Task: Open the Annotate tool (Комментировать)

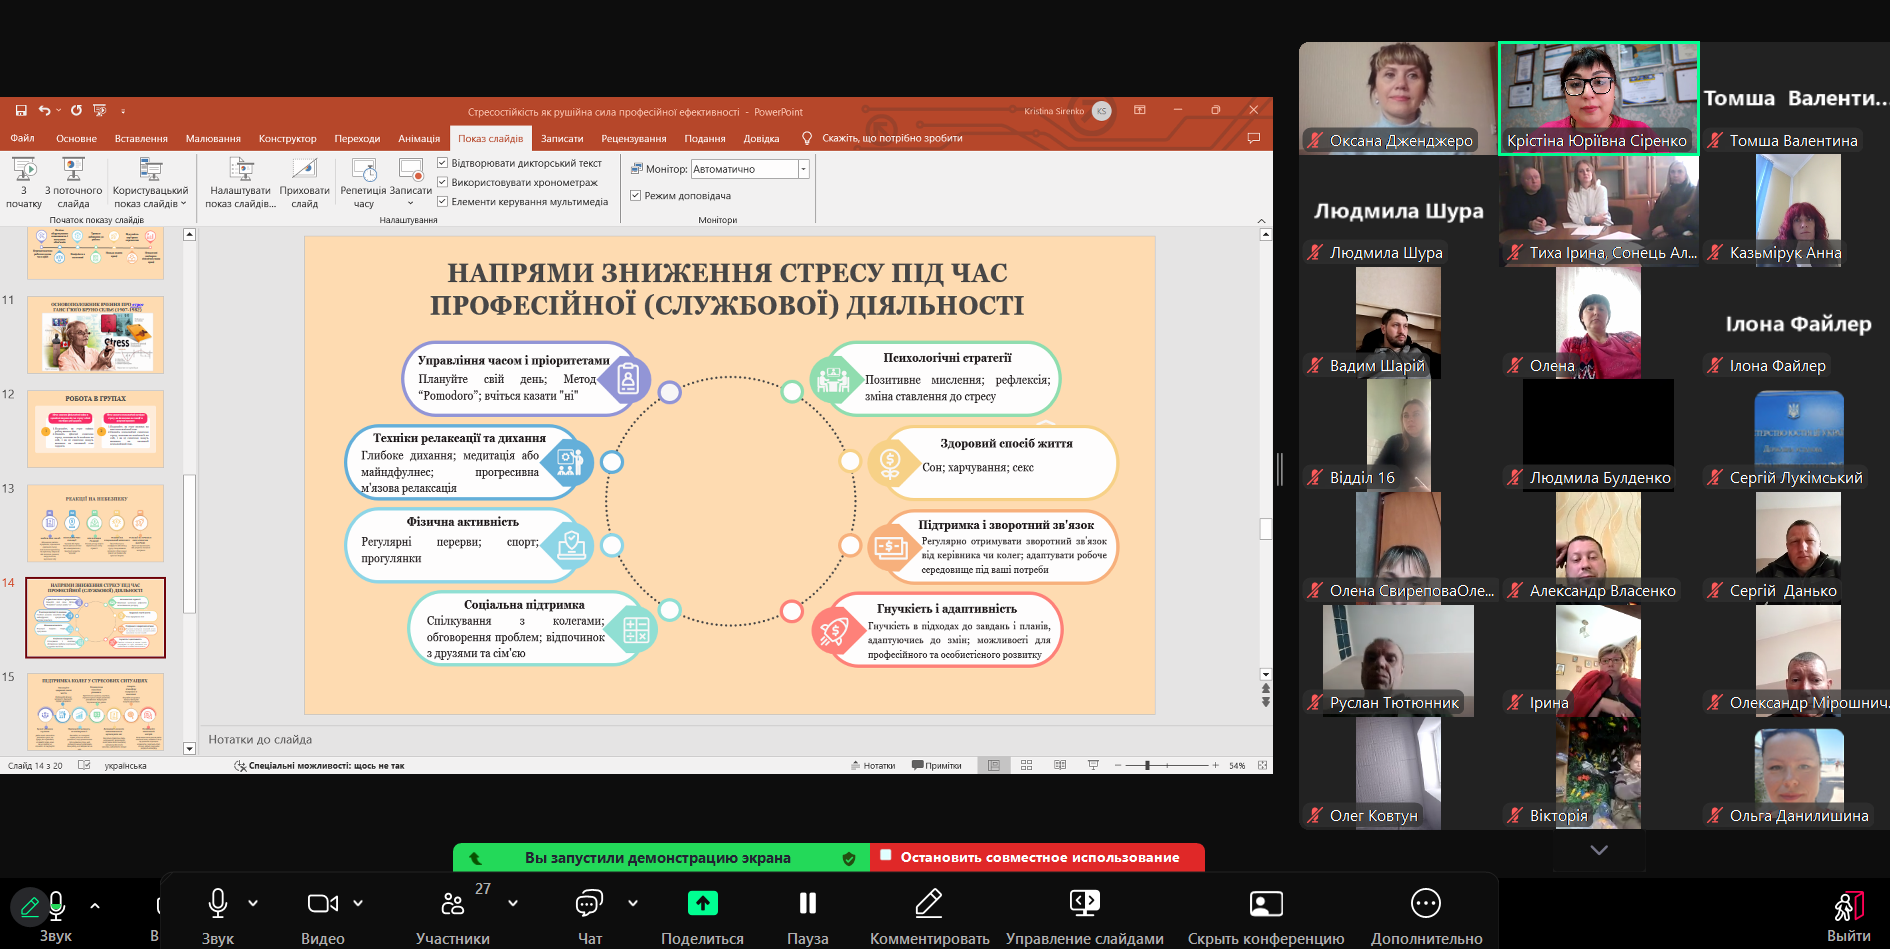Action: tap(928, 904)
